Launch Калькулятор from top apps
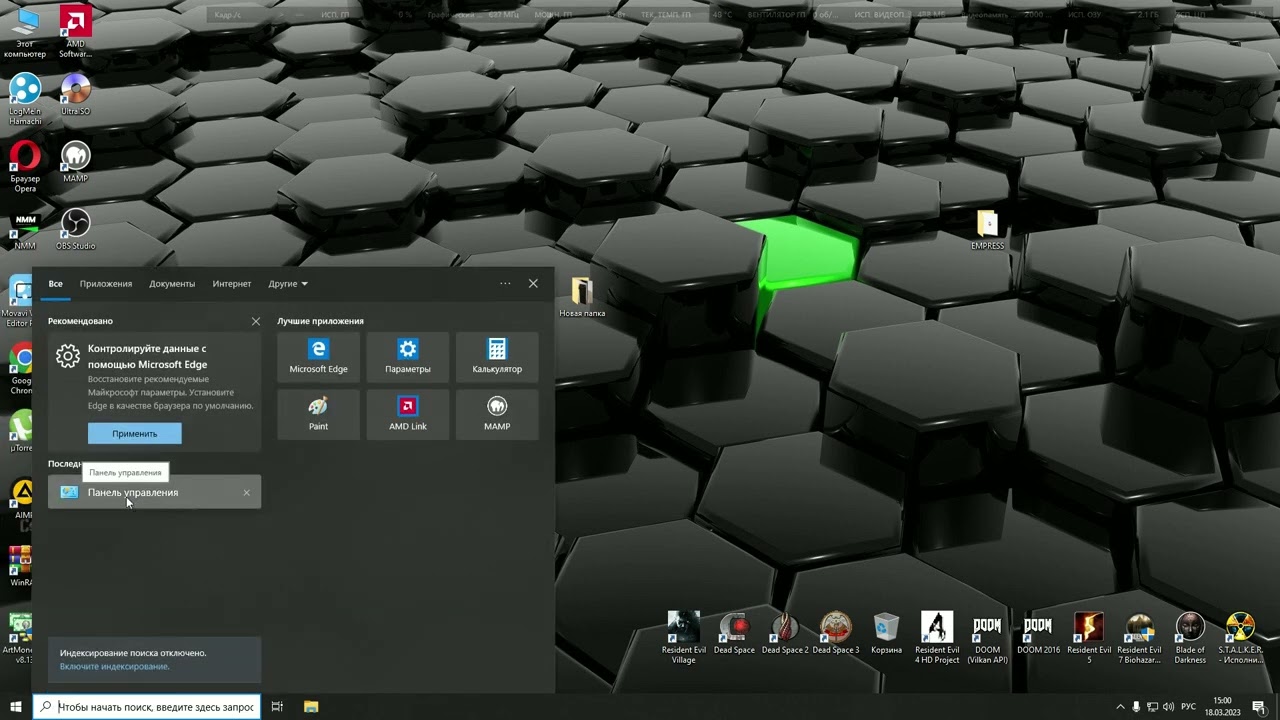The image size is (1280, 720). click(497, 356)
